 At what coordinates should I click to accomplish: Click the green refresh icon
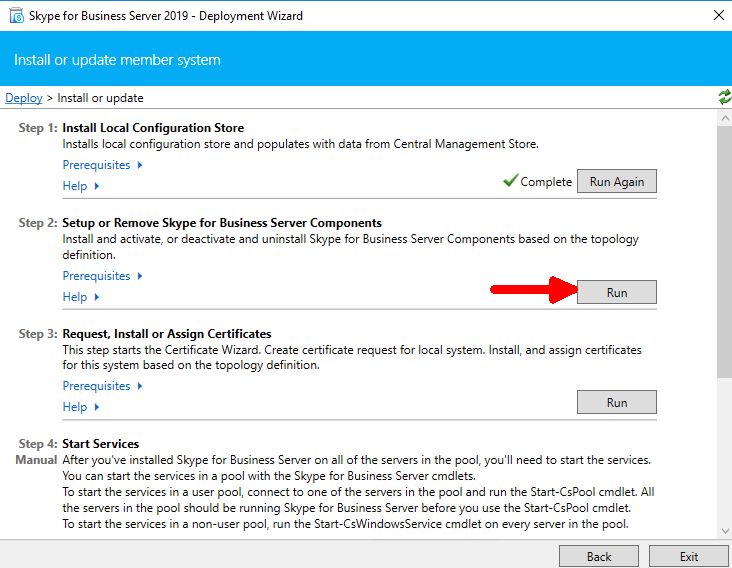(725, 97)
